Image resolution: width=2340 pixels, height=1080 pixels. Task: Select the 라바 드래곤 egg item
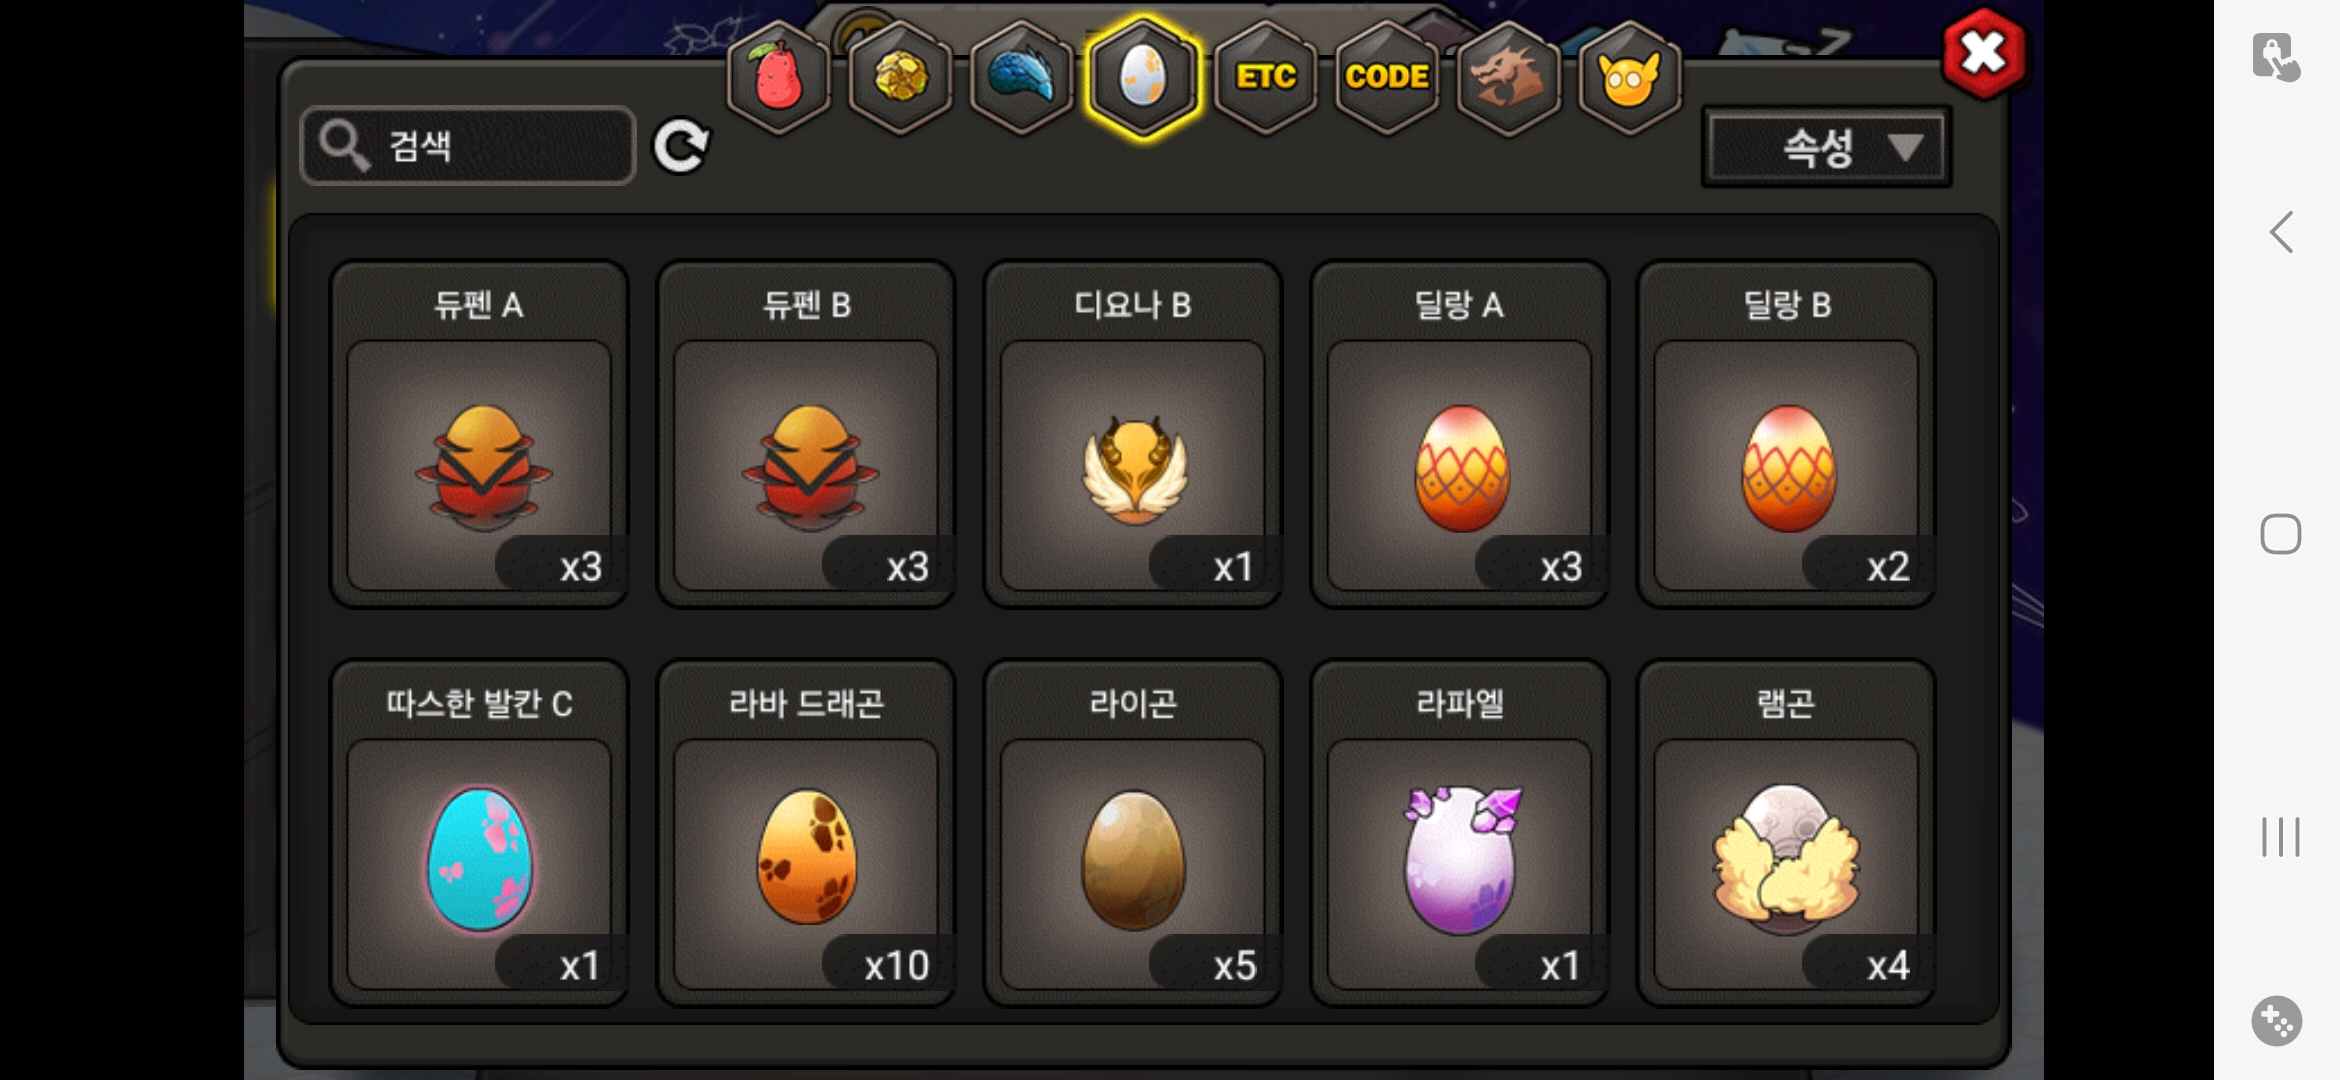click(x=806, y=833)
